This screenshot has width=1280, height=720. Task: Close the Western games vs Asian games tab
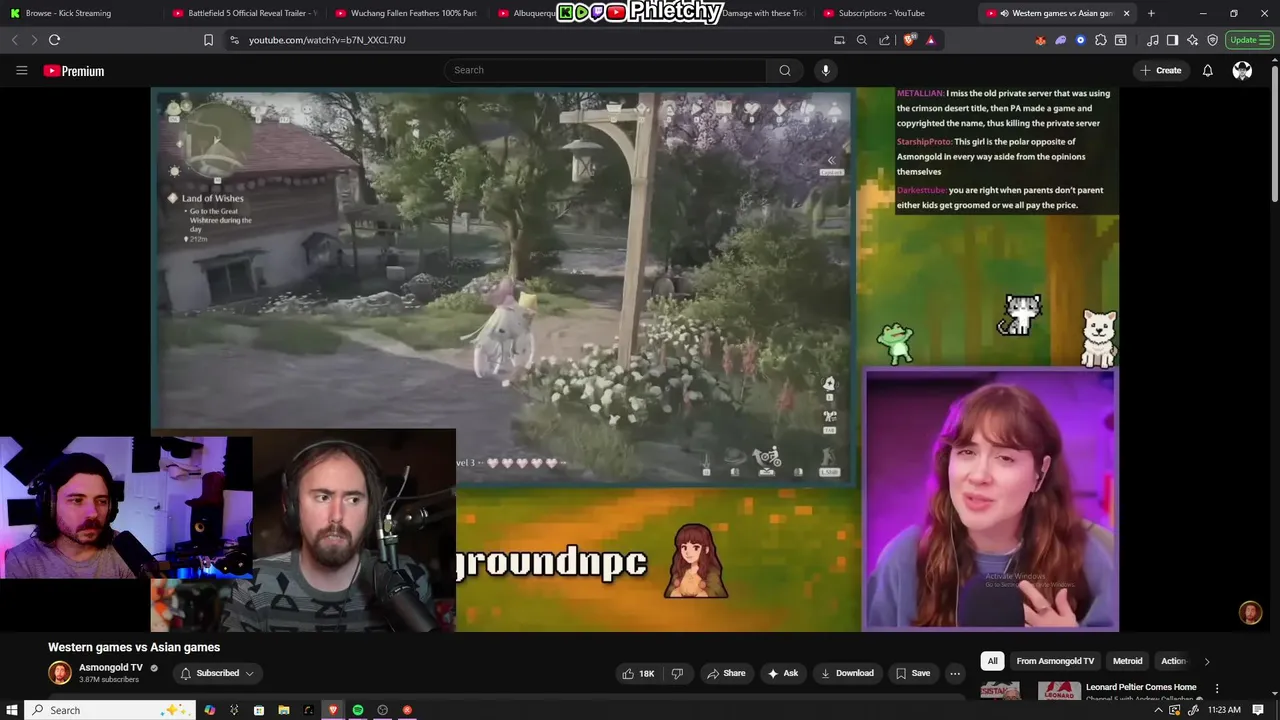1126,13
